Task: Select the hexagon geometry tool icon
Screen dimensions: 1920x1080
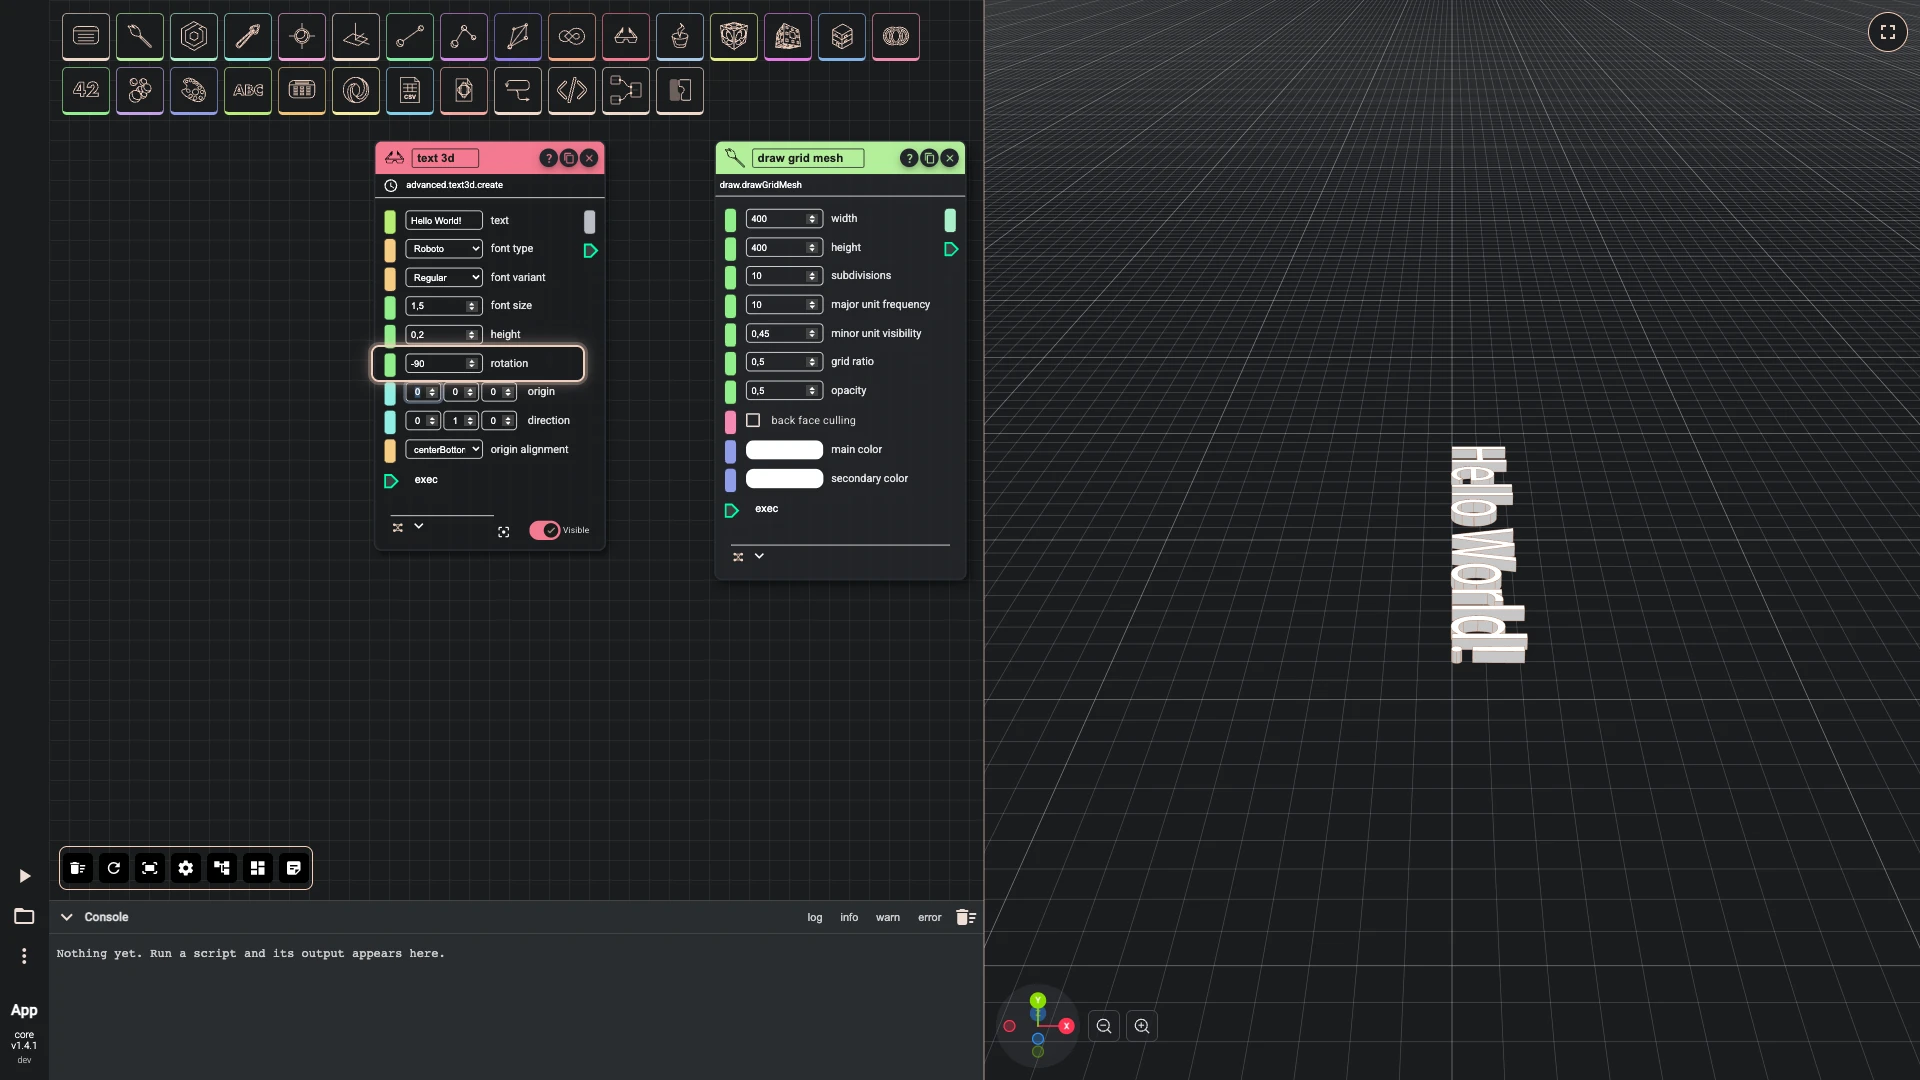Action: (x=194, y=37)
